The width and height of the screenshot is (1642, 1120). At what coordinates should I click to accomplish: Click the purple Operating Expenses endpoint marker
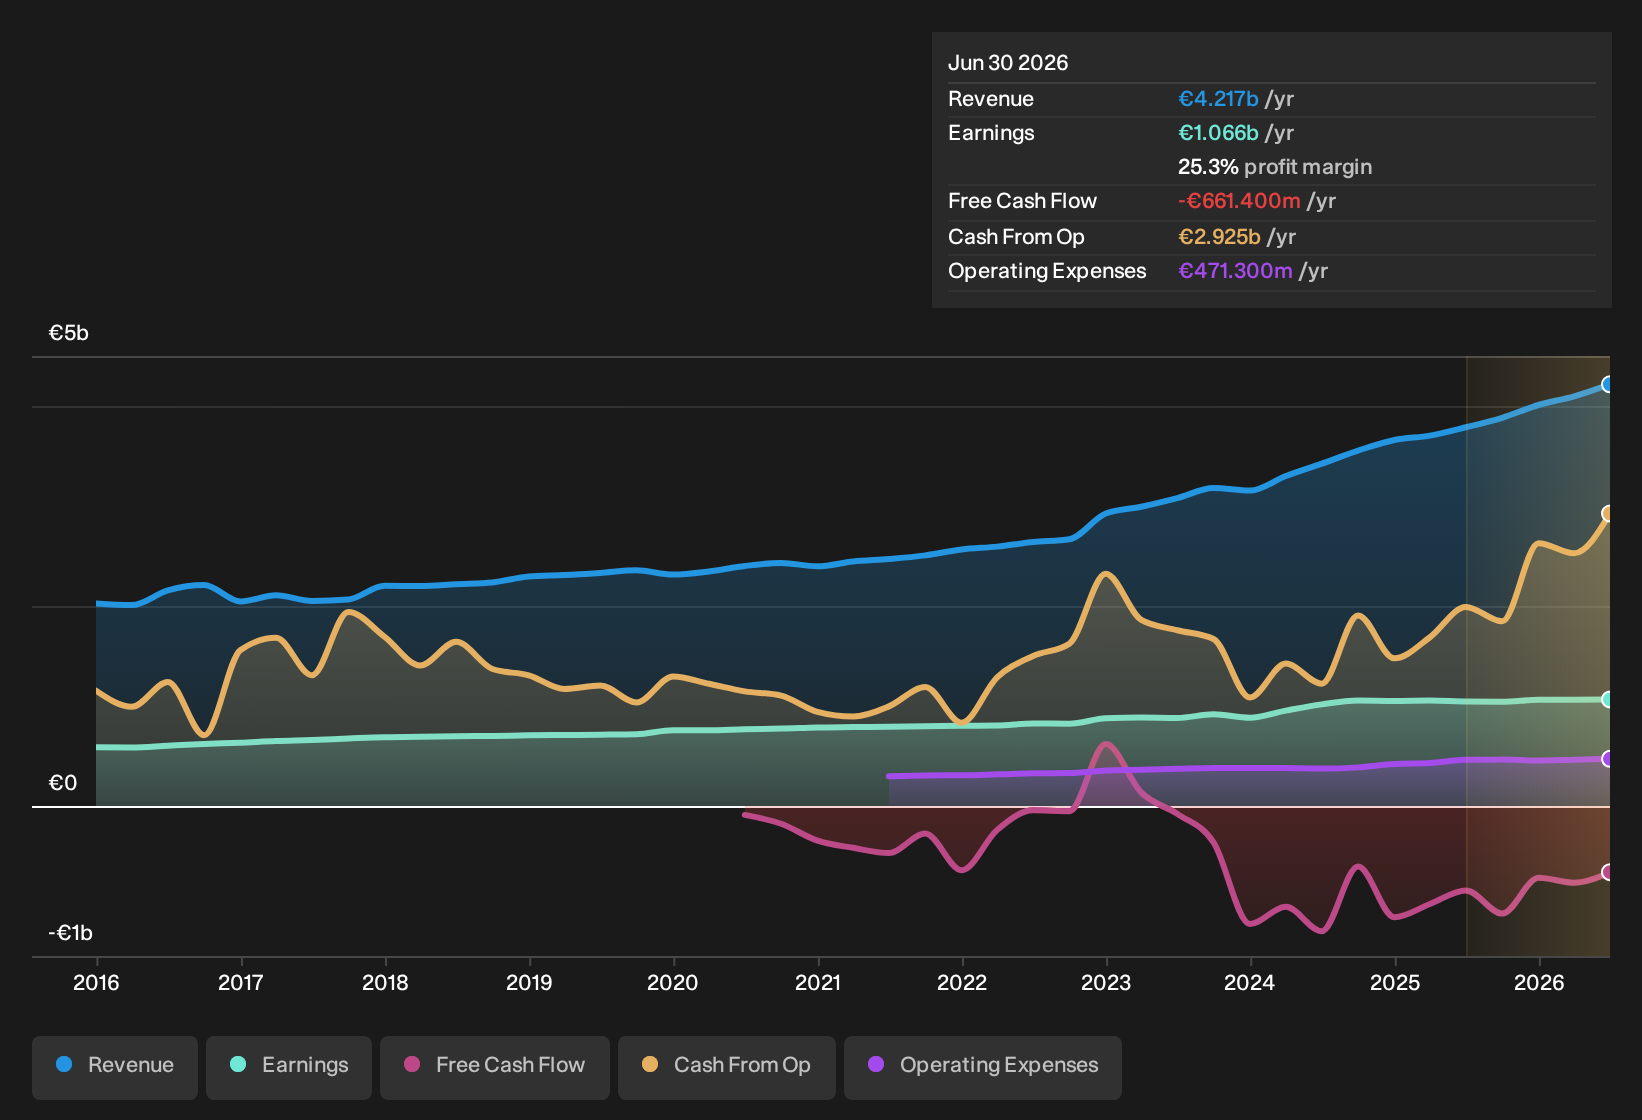pyautogui.click(x=1607, y=759)
